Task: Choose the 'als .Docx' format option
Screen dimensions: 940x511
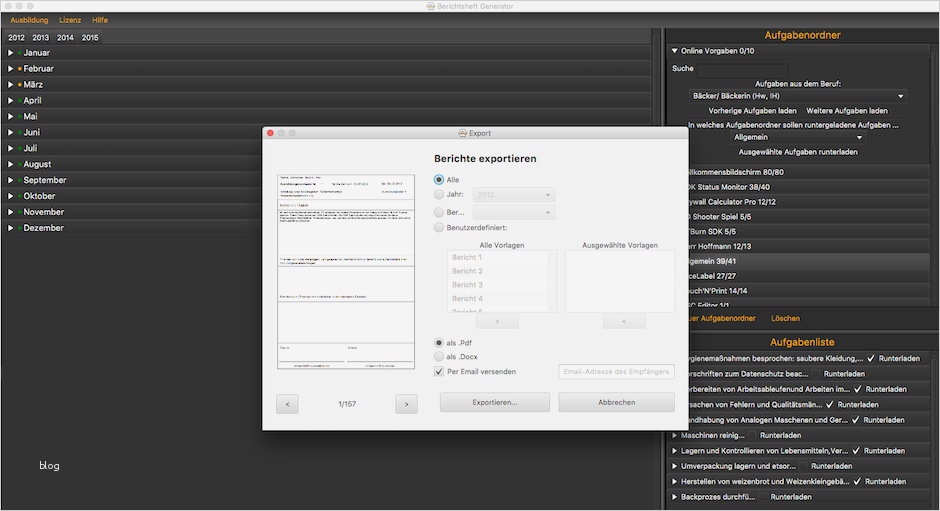Action: tap(440, 356)
